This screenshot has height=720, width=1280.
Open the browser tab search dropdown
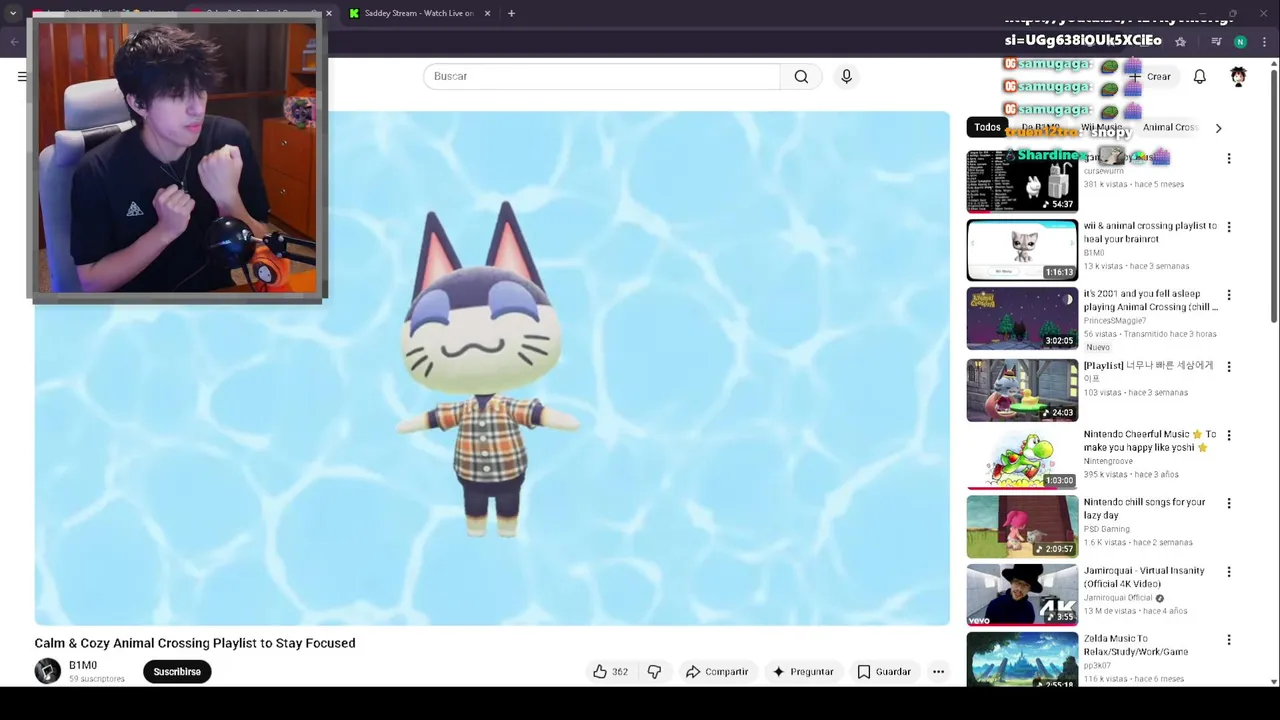12,13
